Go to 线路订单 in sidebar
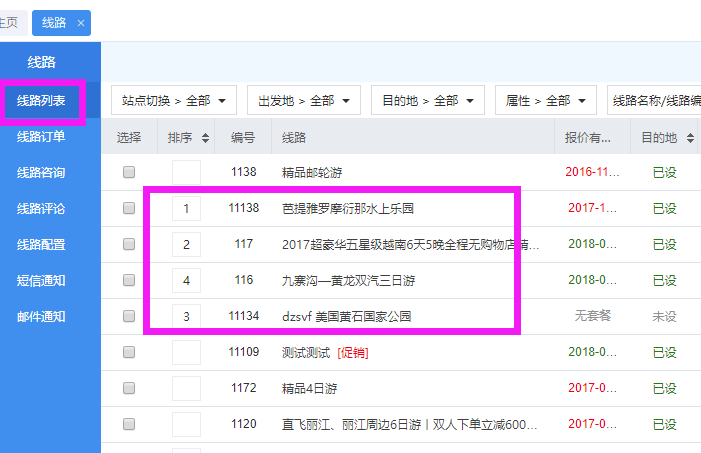 [x=41, y=137]
